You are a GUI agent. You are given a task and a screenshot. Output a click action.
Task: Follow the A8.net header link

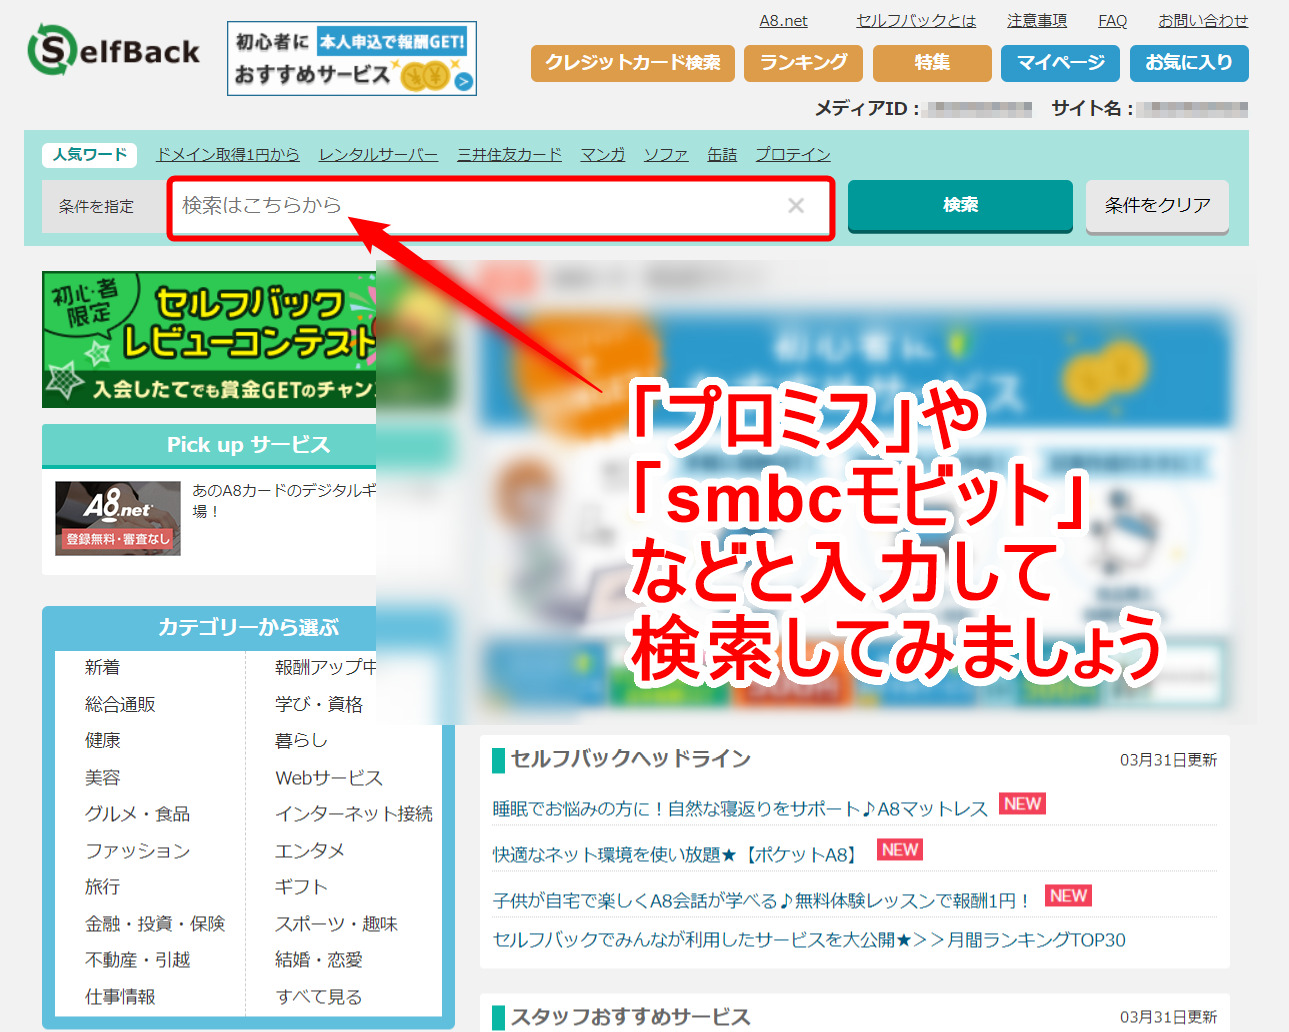point(783,21)
